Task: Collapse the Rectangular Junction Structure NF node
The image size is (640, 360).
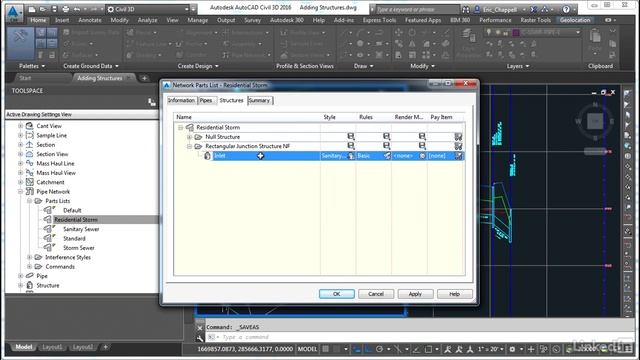Action: point(189,146)
